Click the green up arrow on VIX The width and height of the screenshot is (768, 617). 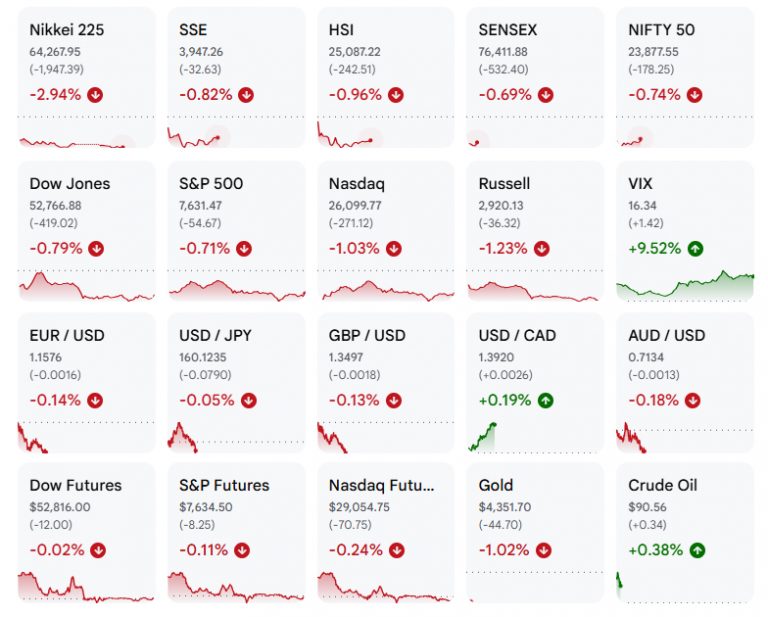point(695,249)
